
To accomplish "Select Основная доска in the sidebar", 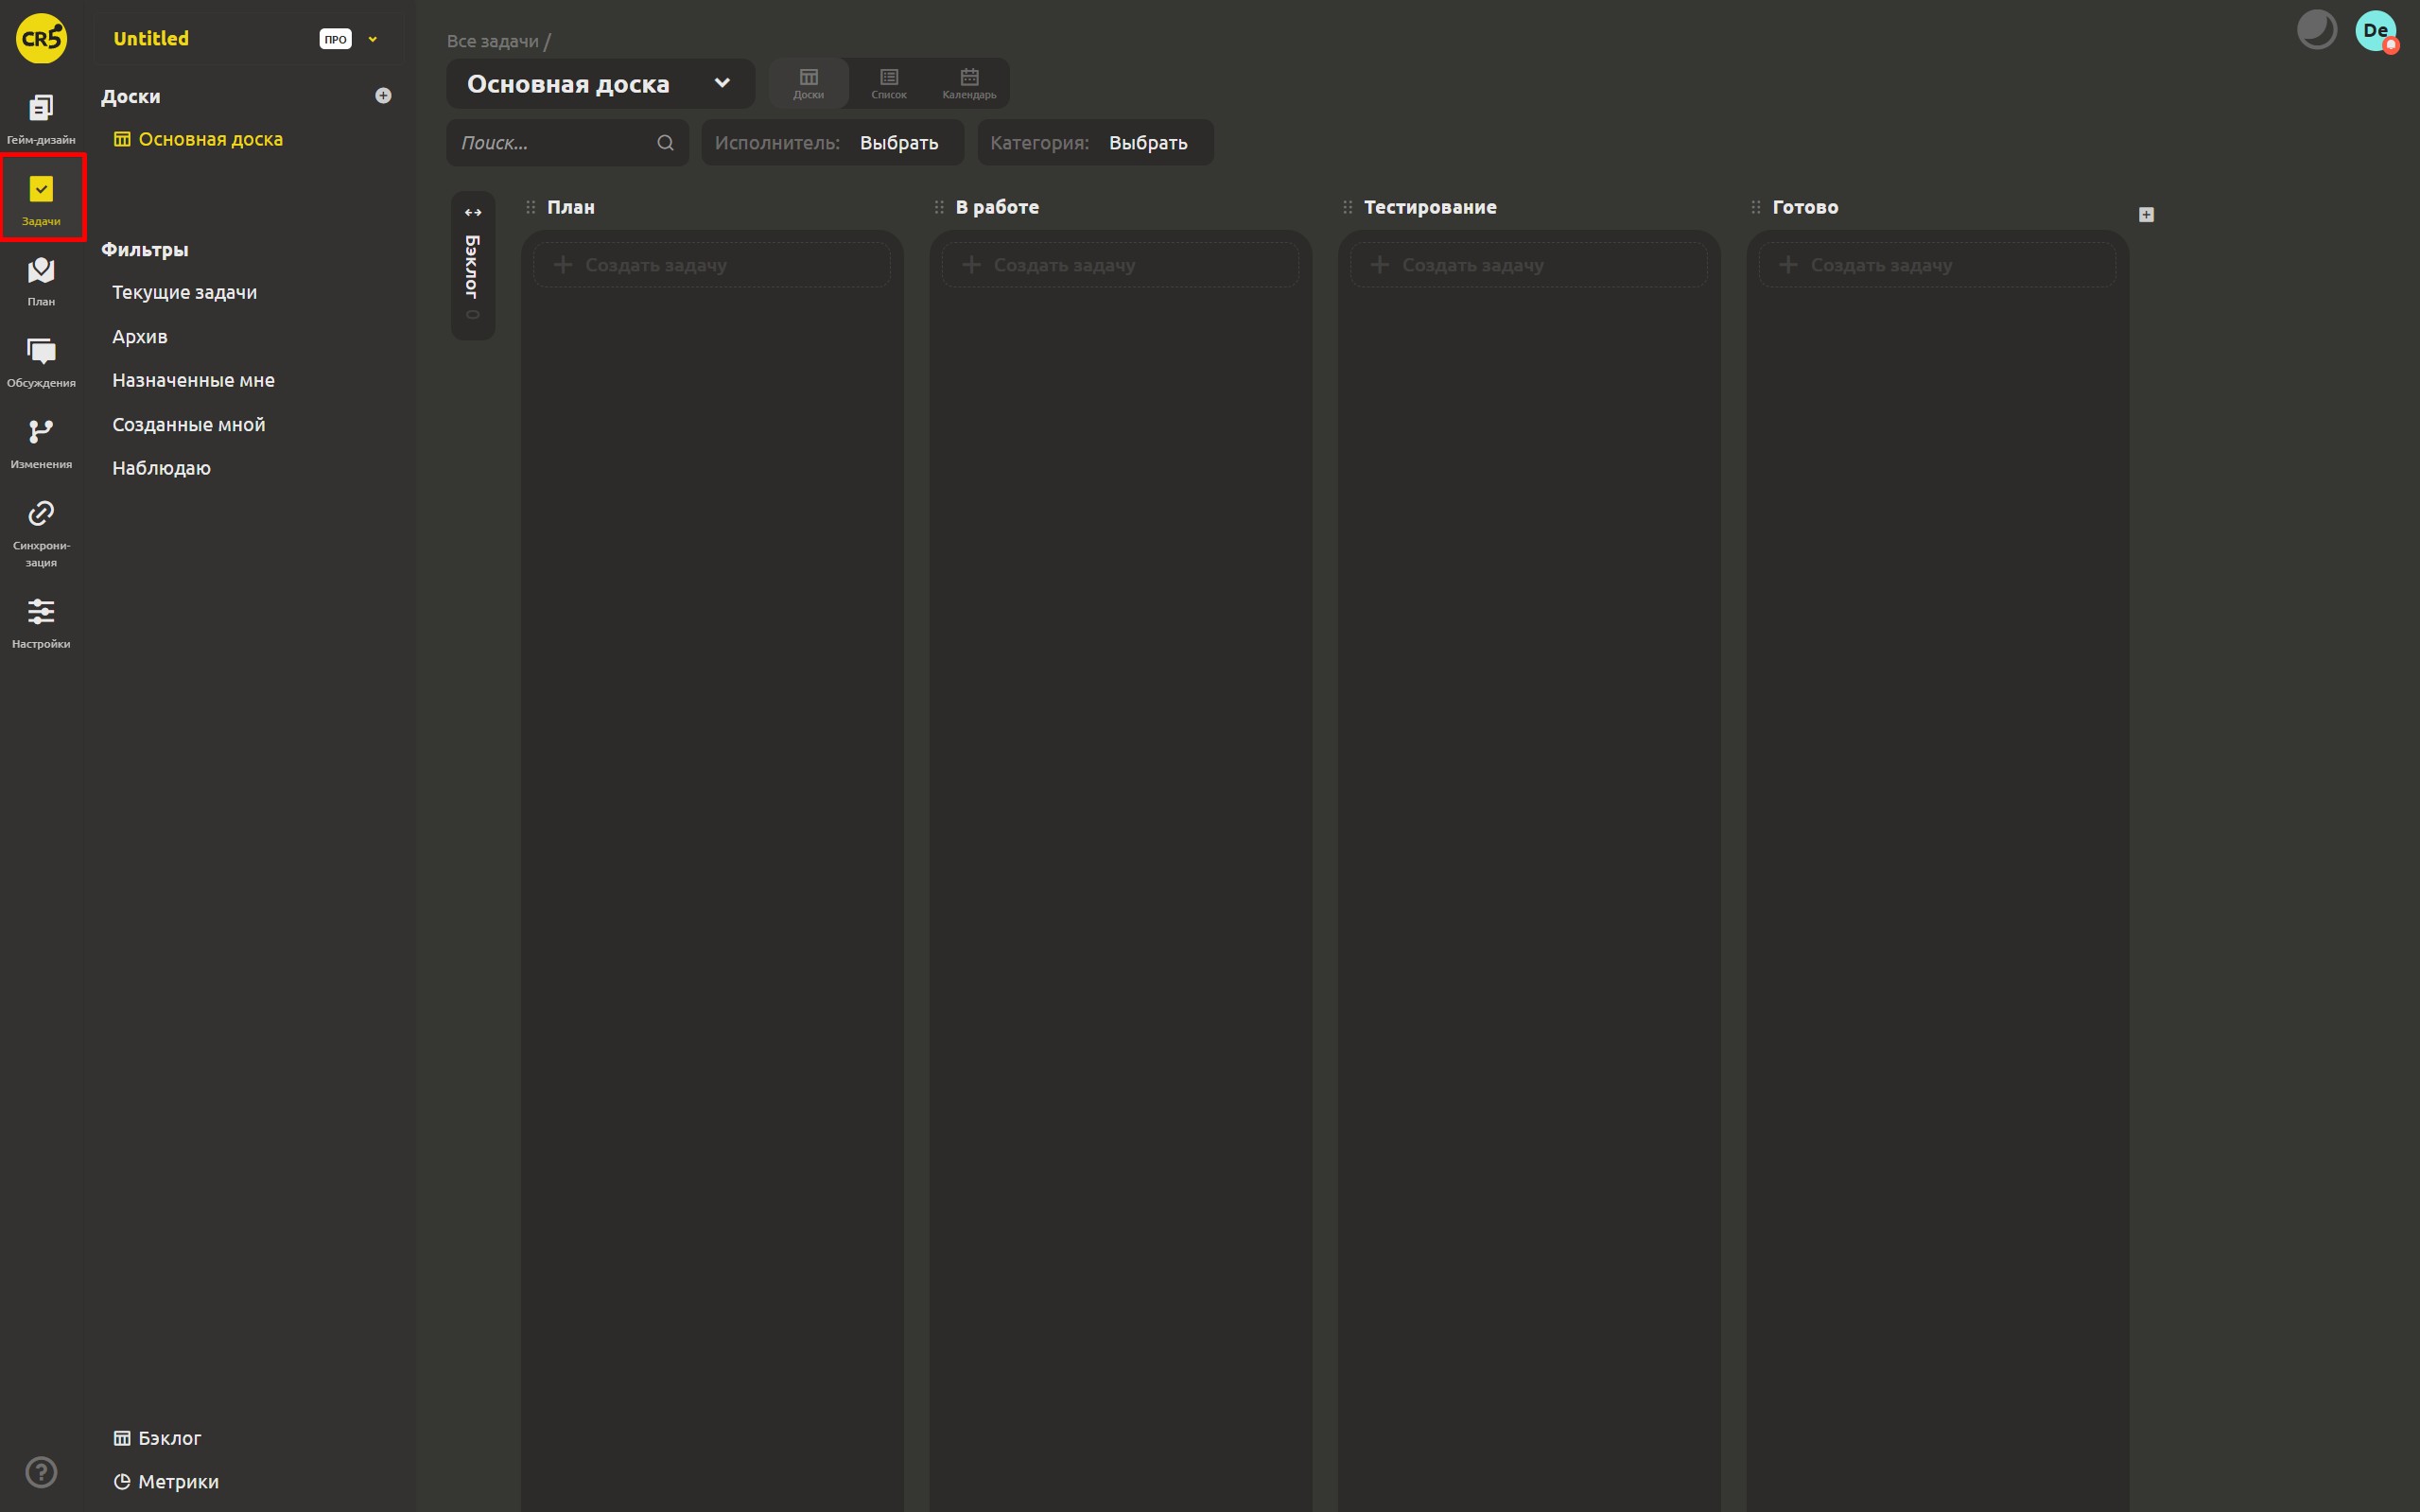I will pos(198,139).
